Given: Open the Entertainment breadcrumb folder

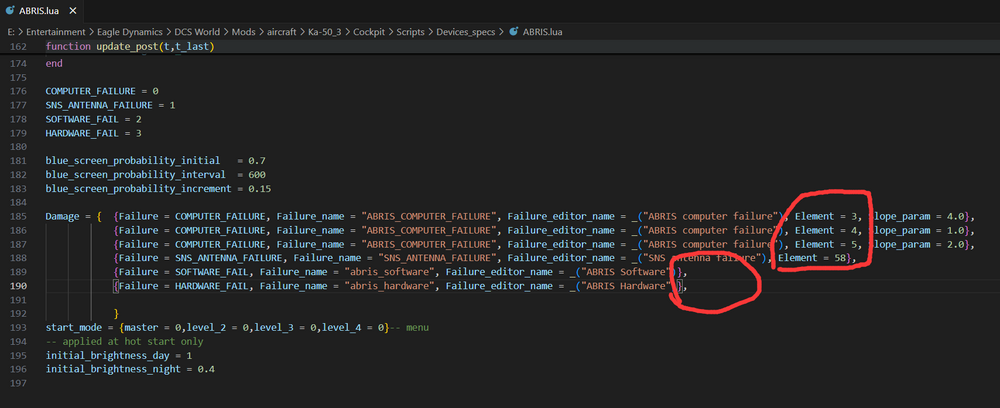Looking at the screenshot, I should tap(55, 32).
